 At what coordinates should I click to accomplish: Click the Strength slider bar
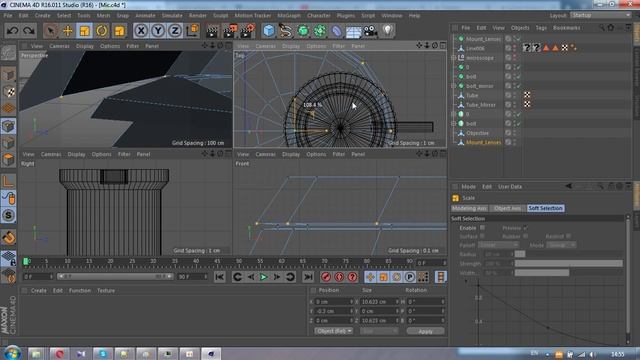pos(569,264)
